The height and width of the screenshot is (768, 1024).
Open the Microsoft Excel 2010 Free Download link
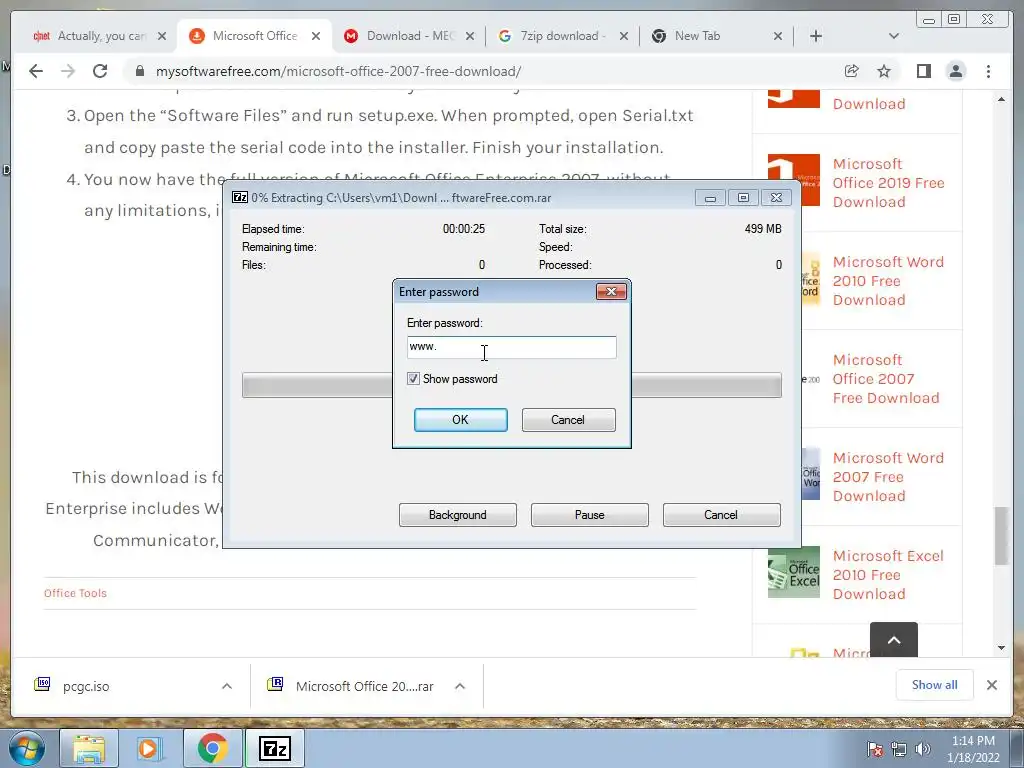click(888, 575)
